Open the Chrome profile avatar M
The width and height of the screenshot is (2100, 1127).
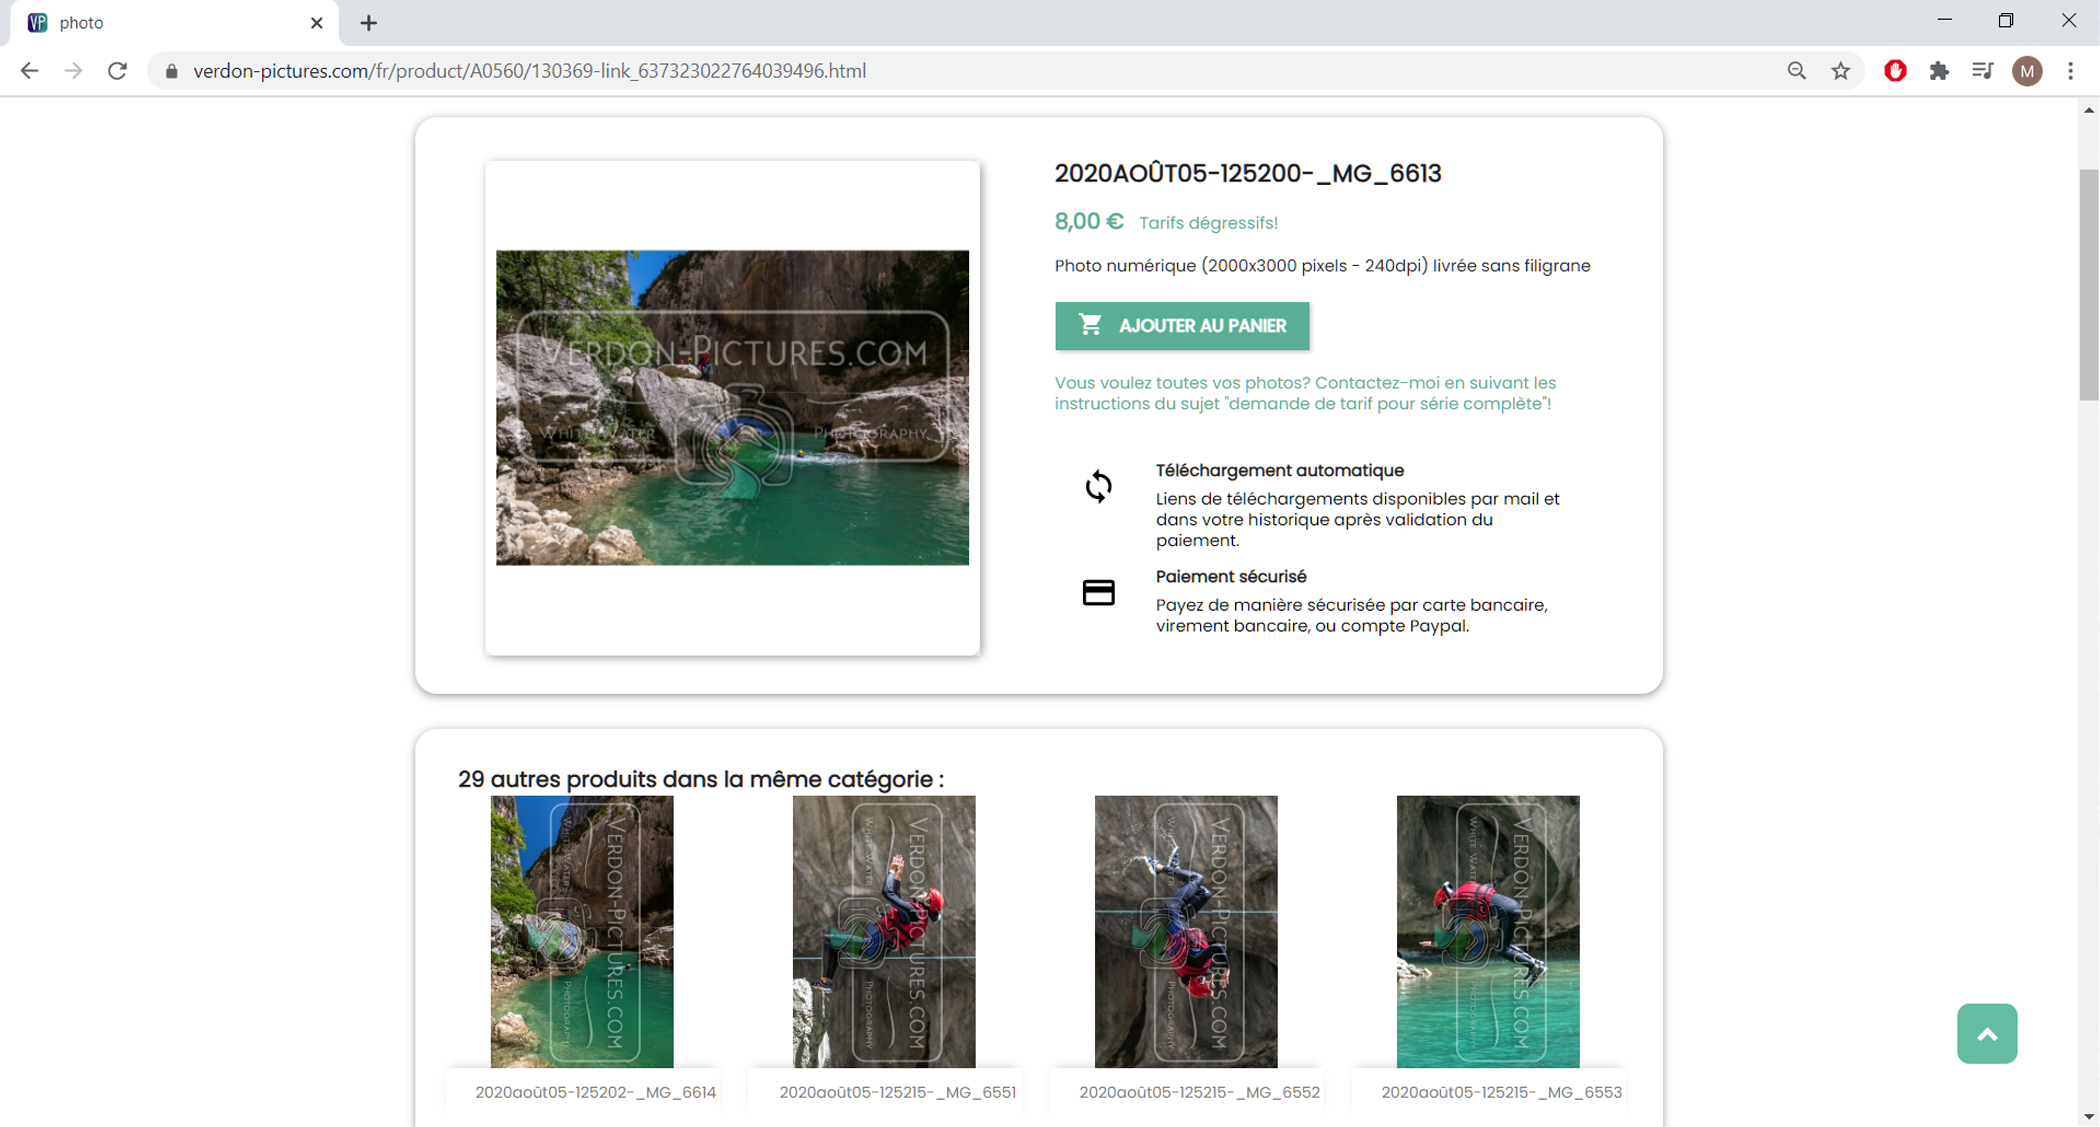point(2027,71)
